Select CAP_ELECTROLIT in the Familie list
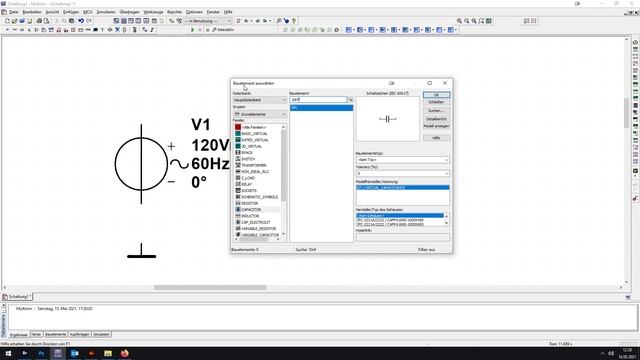This screenshot has height=360, width=640. point(257,222)
